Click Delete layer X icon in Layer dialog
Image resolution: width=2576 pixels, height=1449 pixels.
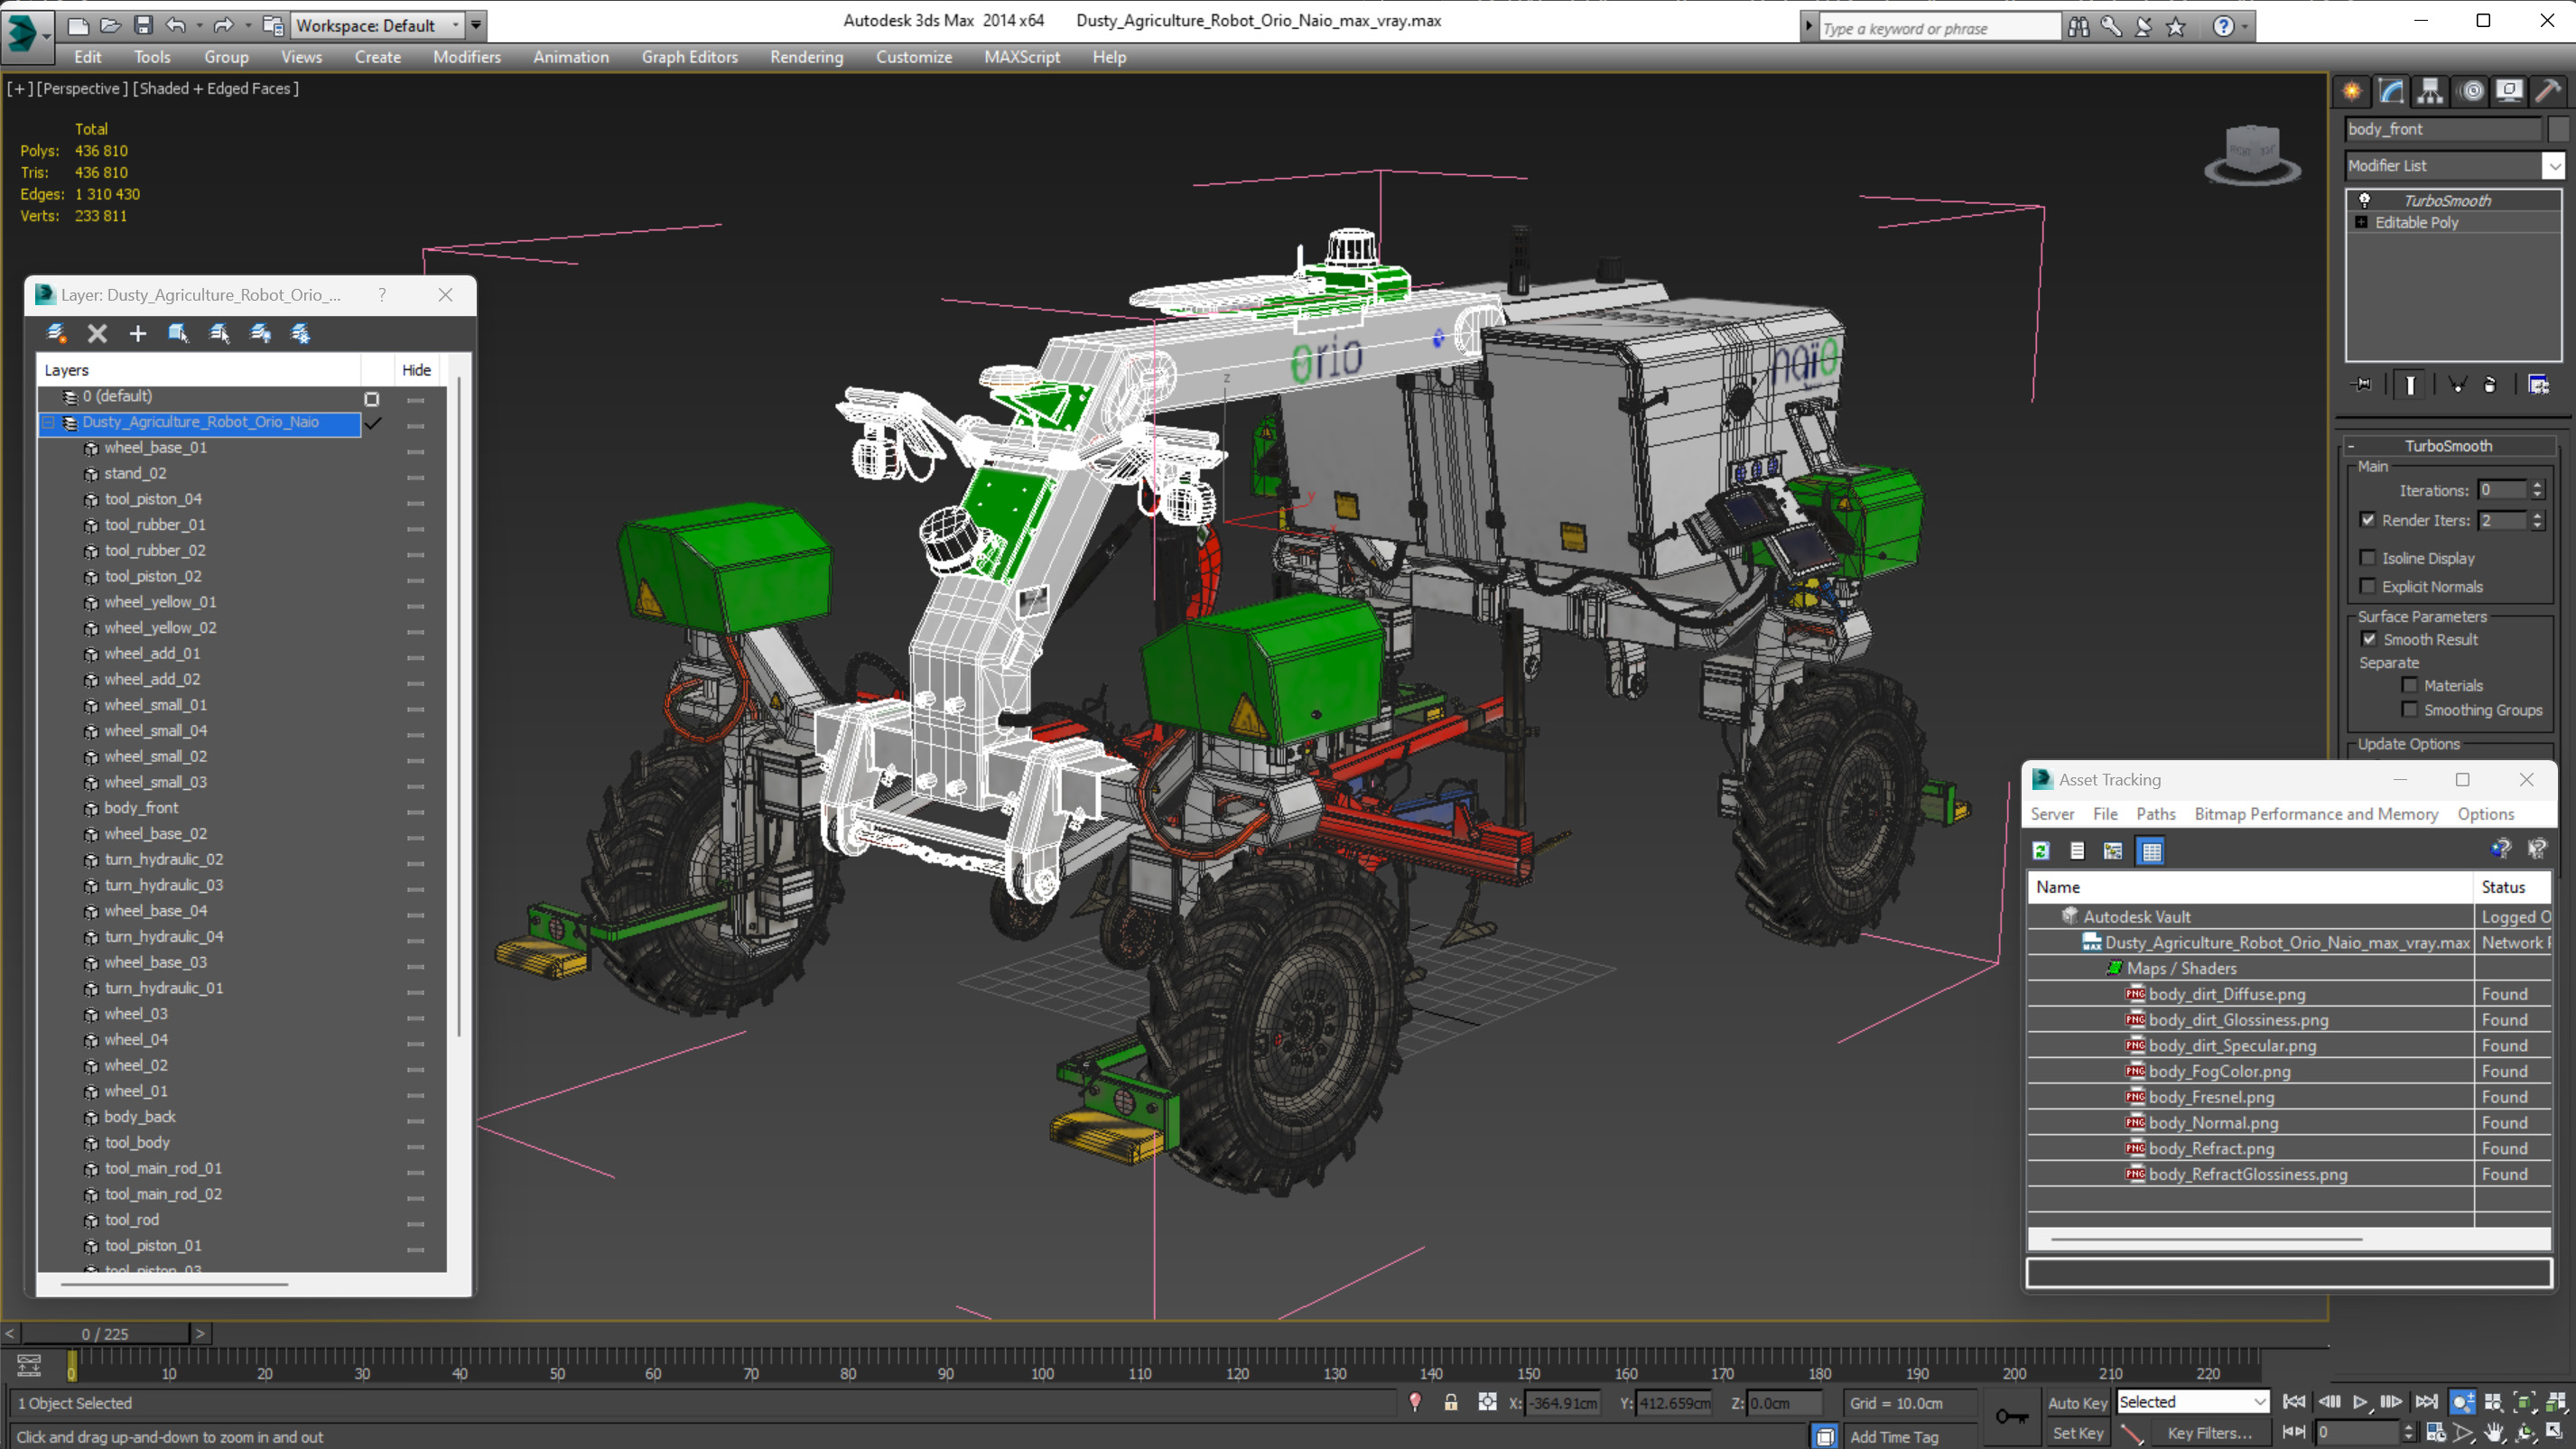[x=97, y=333]
